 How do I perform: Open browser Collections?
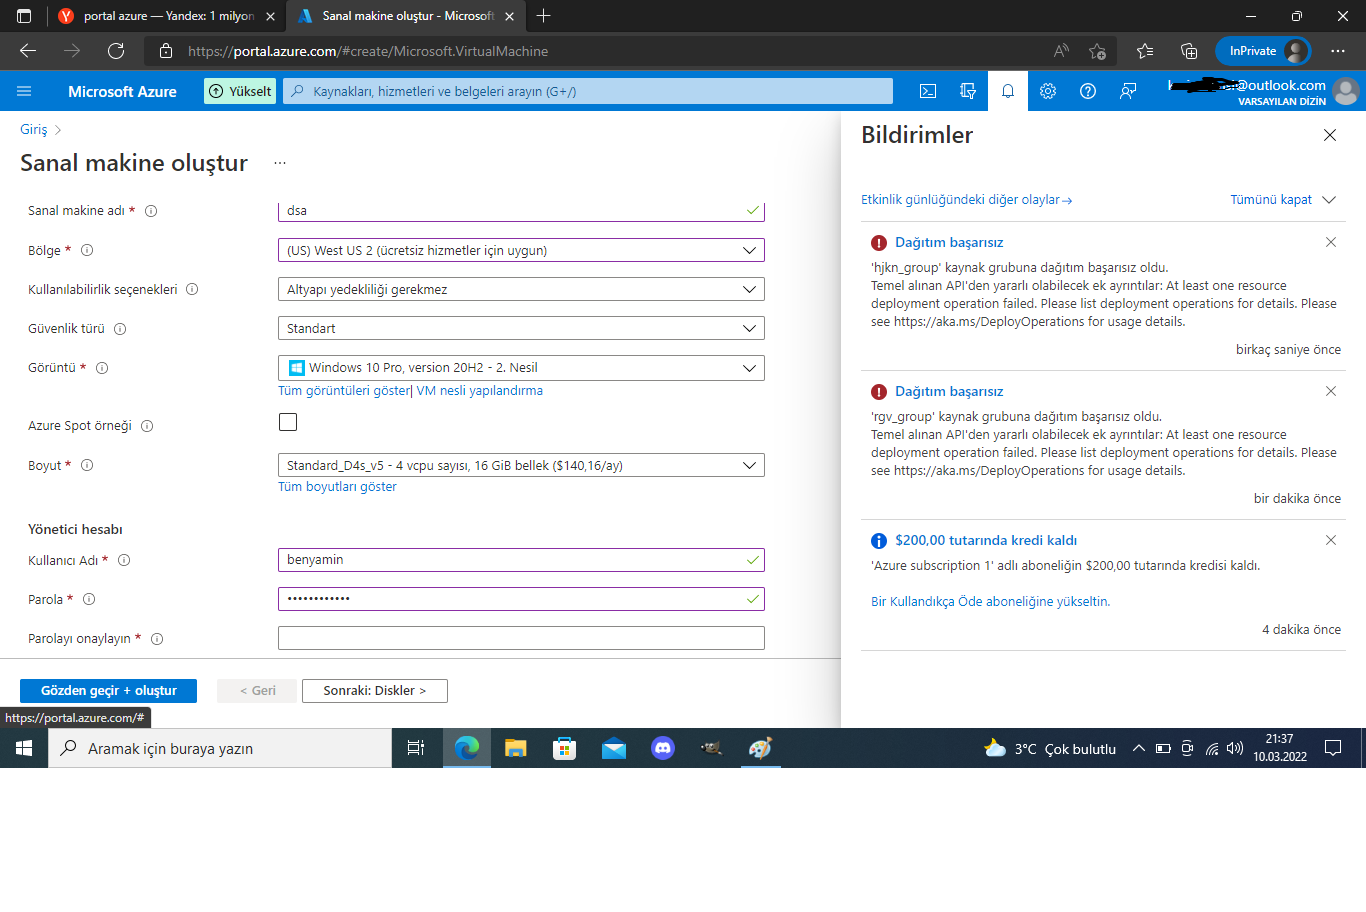coord(1189,51)
